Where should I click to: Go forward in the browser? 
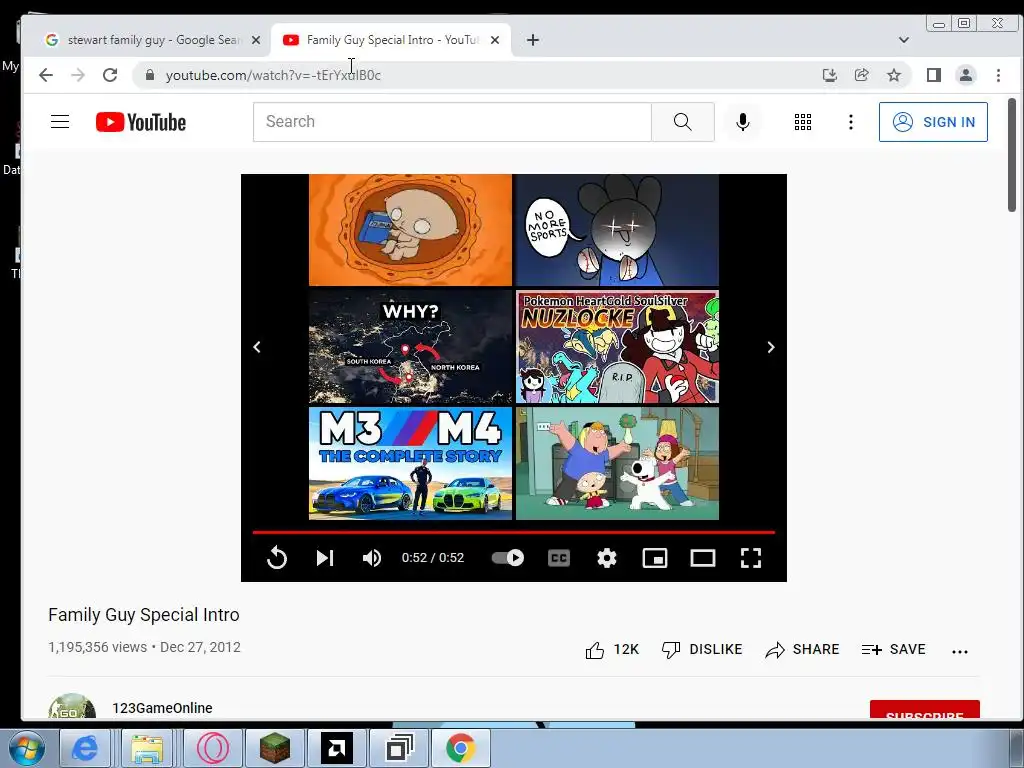[x=78, y=75]
